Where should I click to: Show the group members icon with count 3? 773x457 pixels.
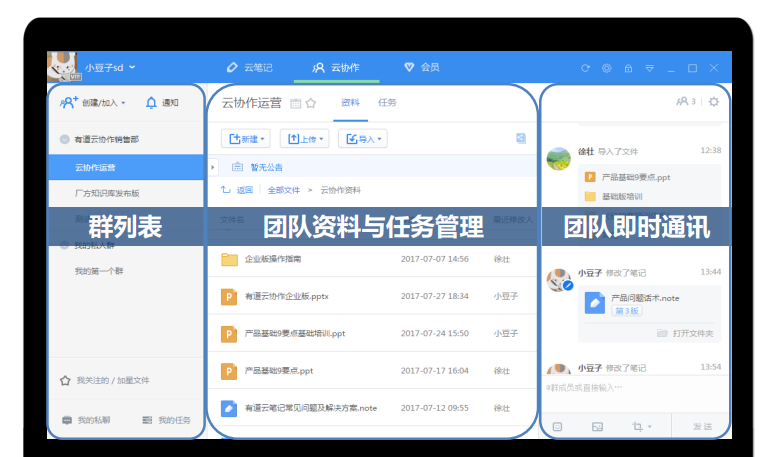click(686, 102)
